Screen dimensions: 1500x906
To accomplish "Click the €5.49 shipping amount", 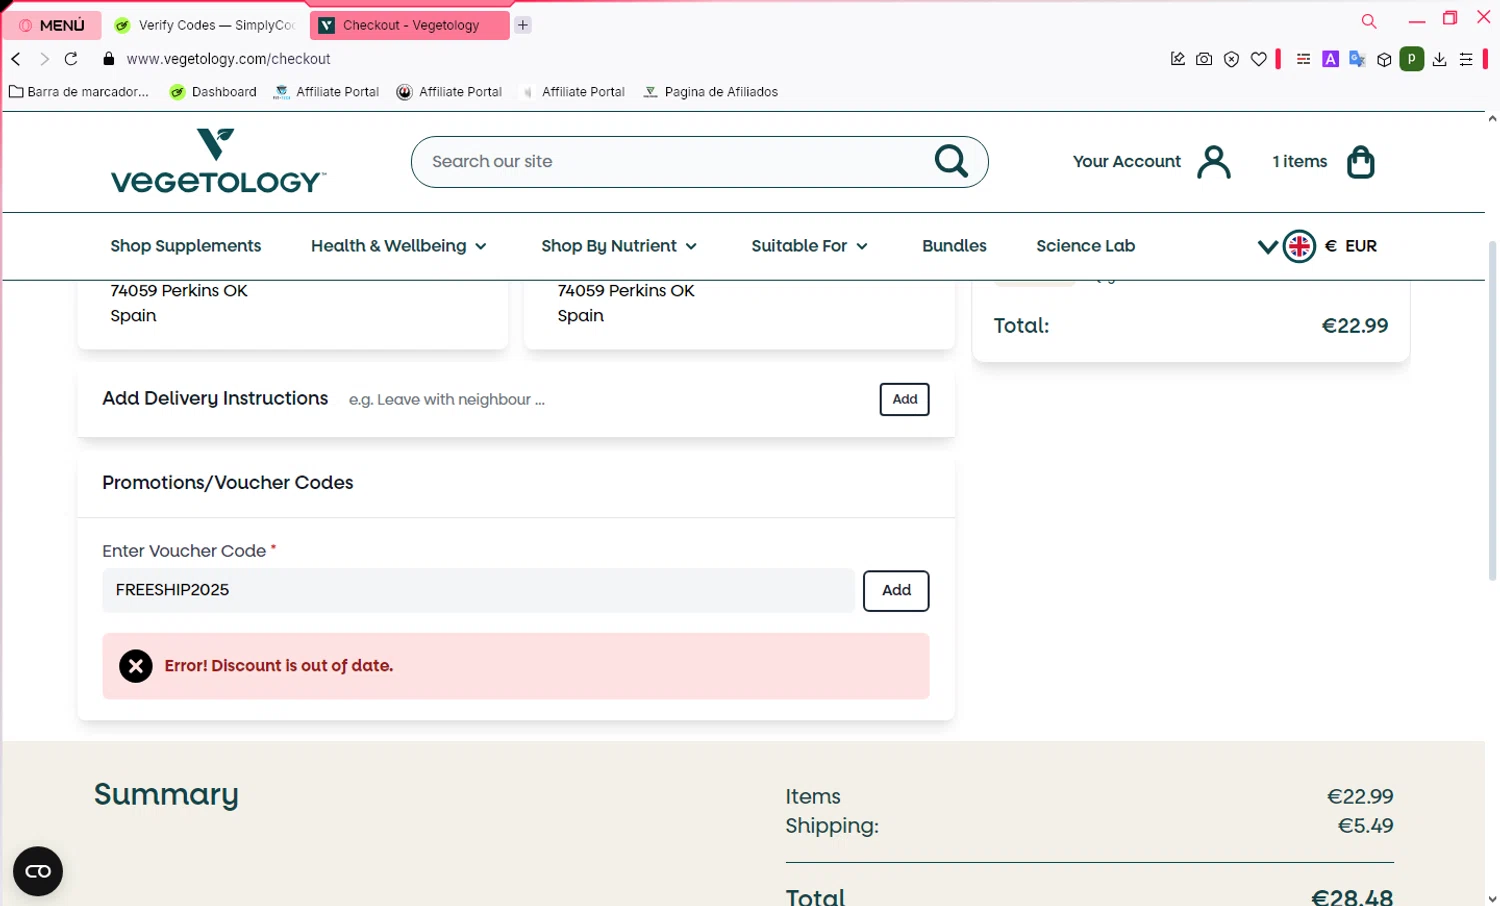I will (1365, 826).
